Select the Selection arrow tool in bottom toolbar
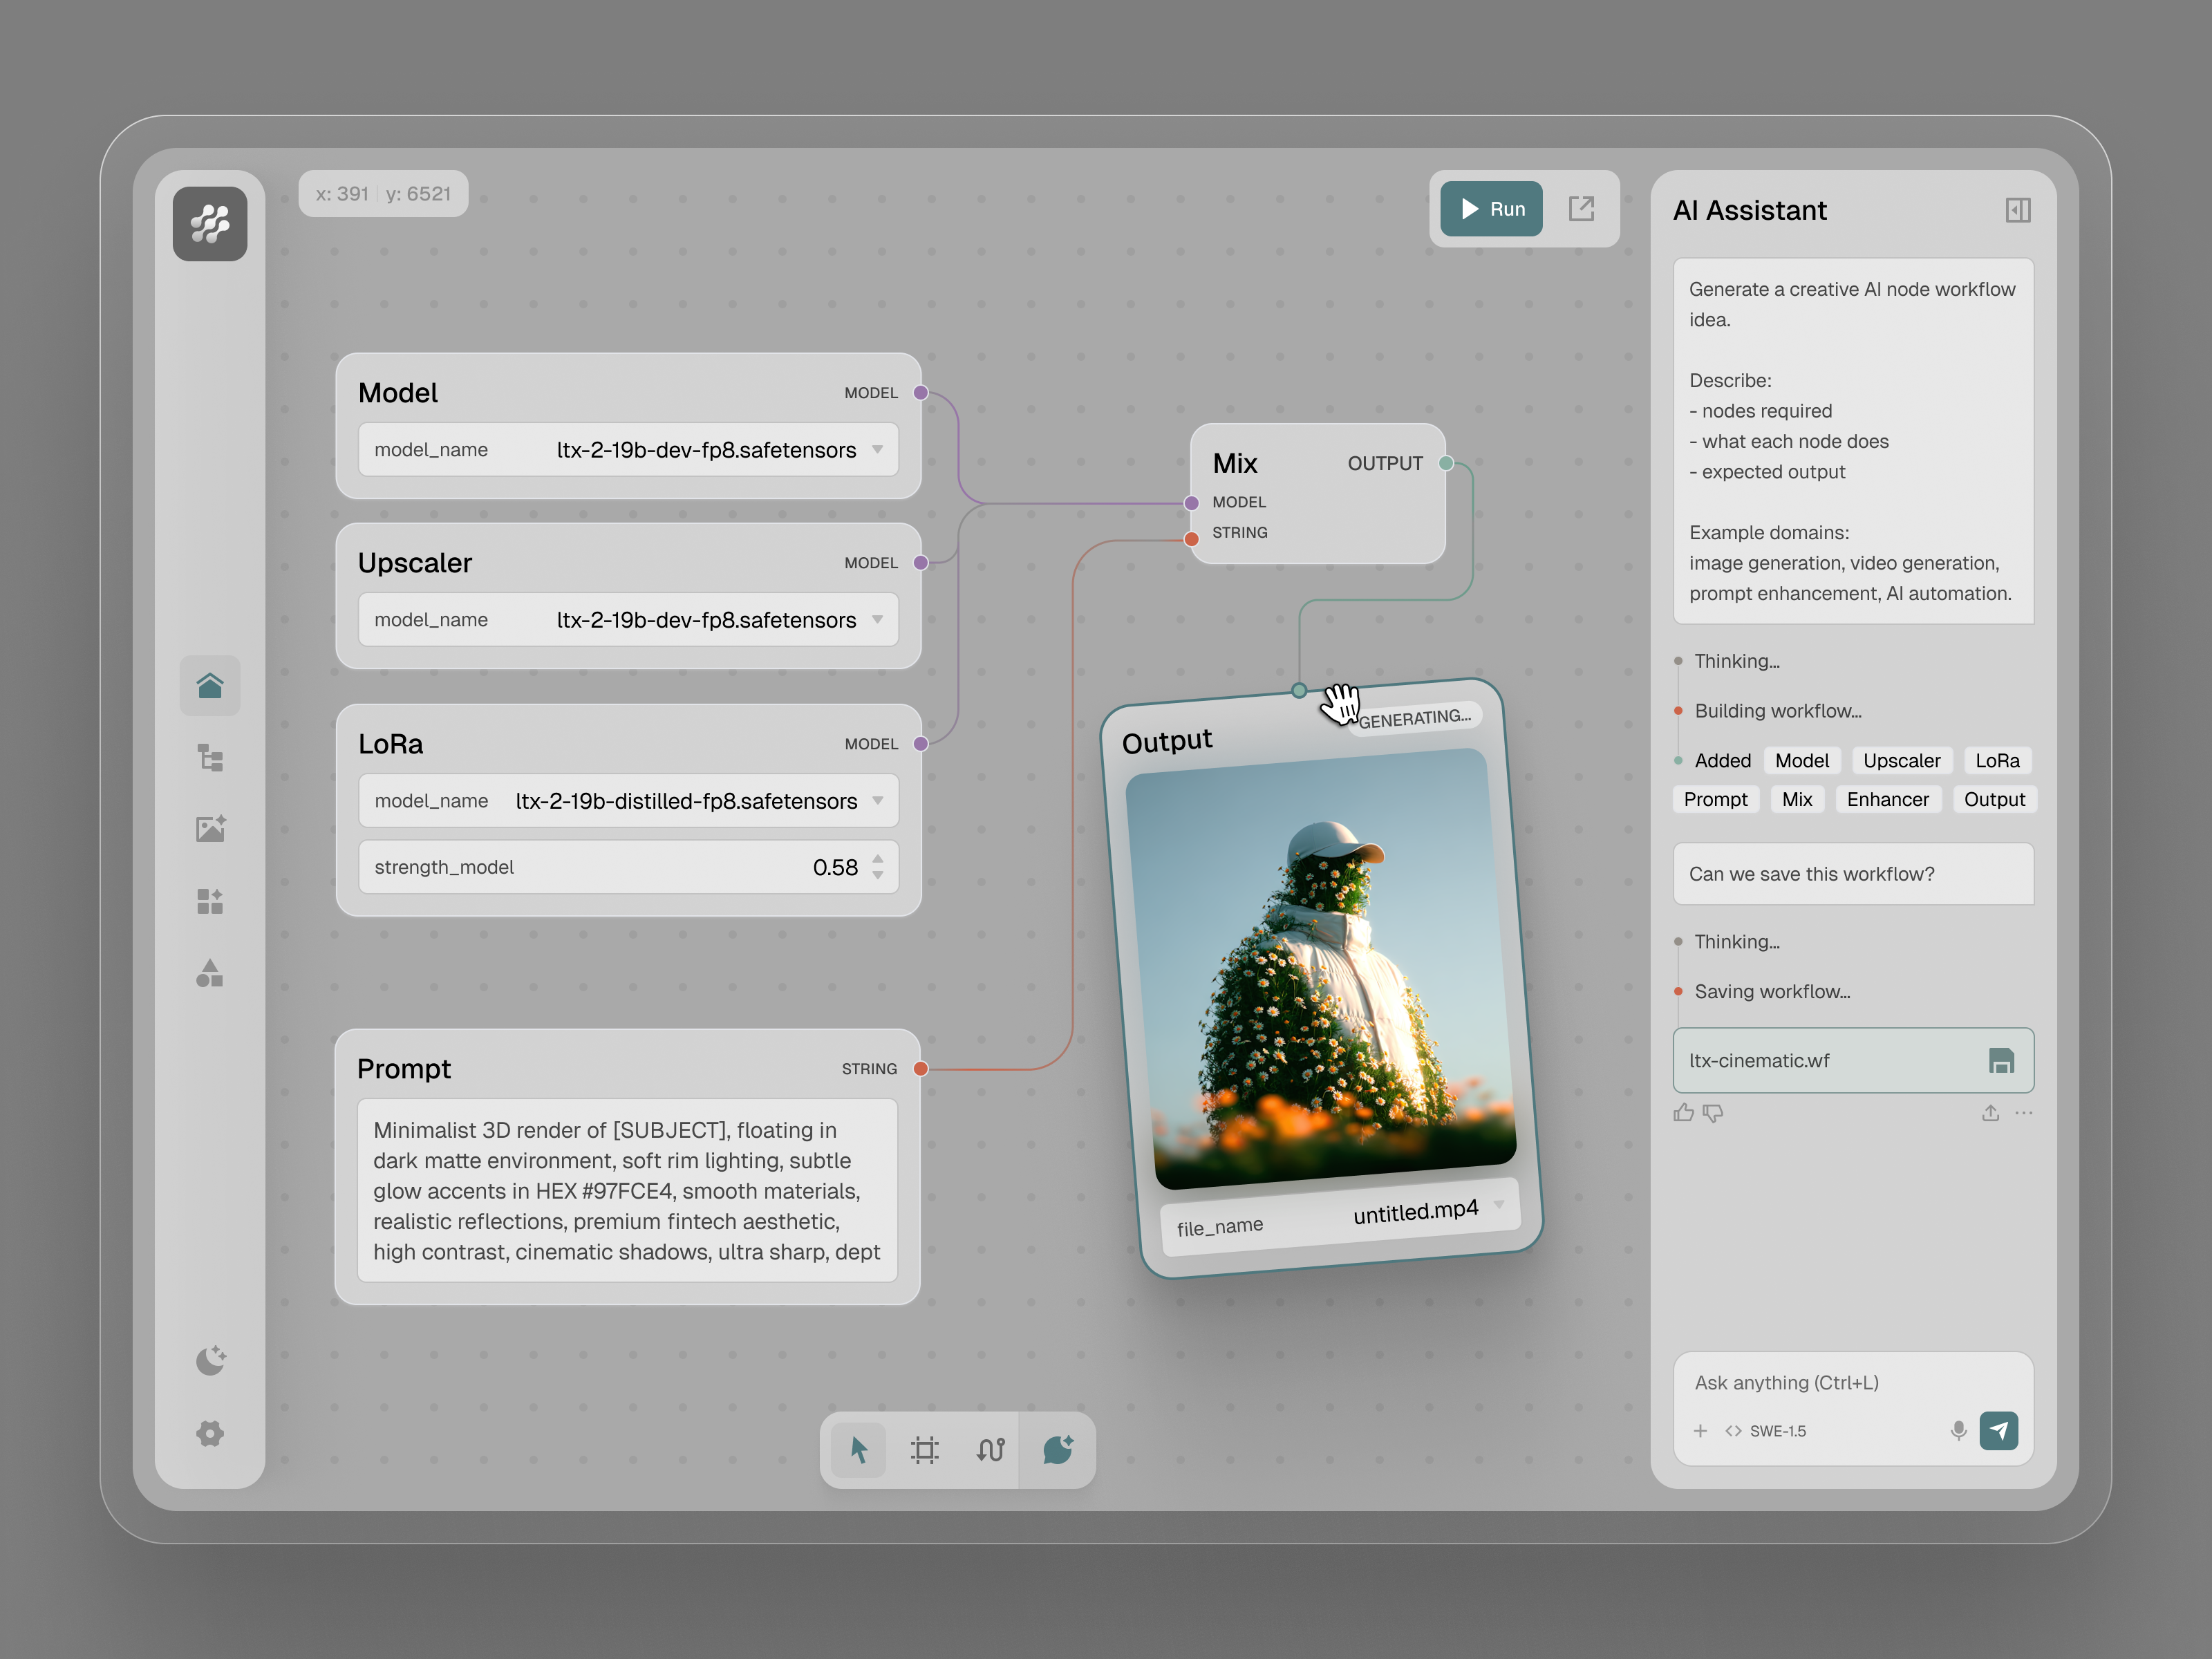2212x1659 pixels. pos(858,1450)
